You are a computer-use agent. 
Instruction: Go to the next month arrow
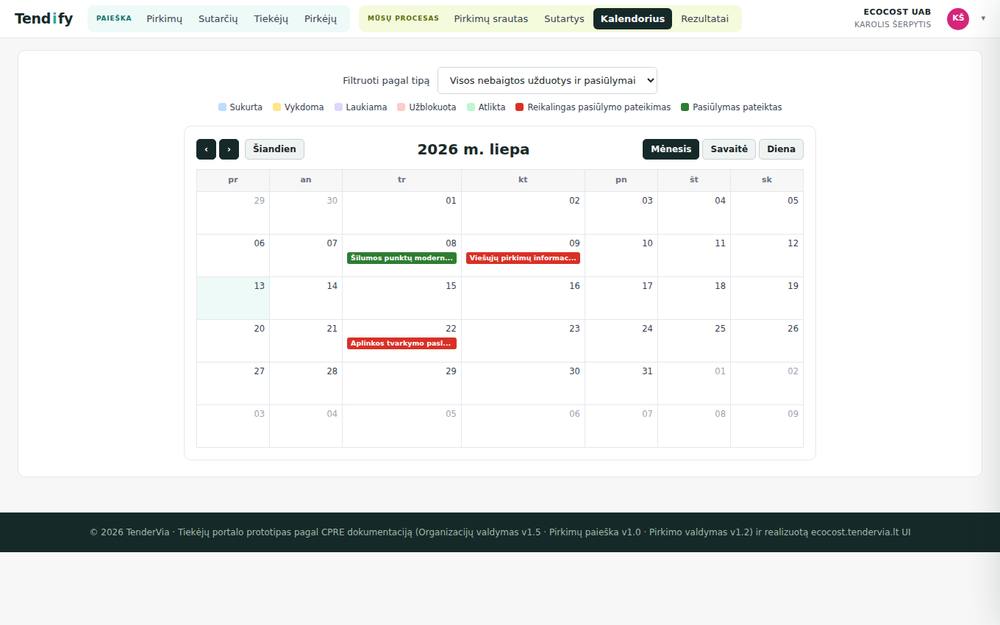pos(229,149)
